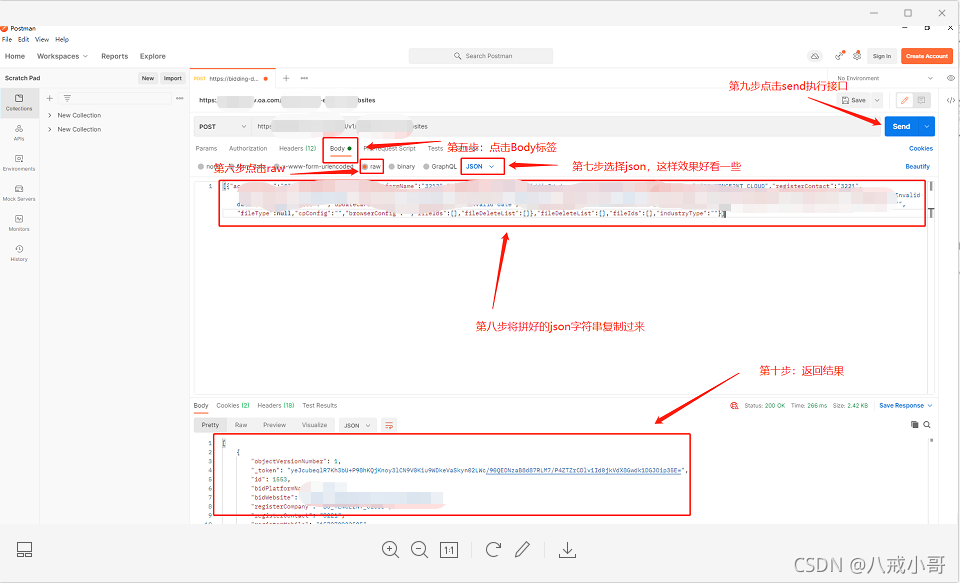Open the APIs sidebar panel
The height and width of the screenshot is (583, 960).
(19, 132)
